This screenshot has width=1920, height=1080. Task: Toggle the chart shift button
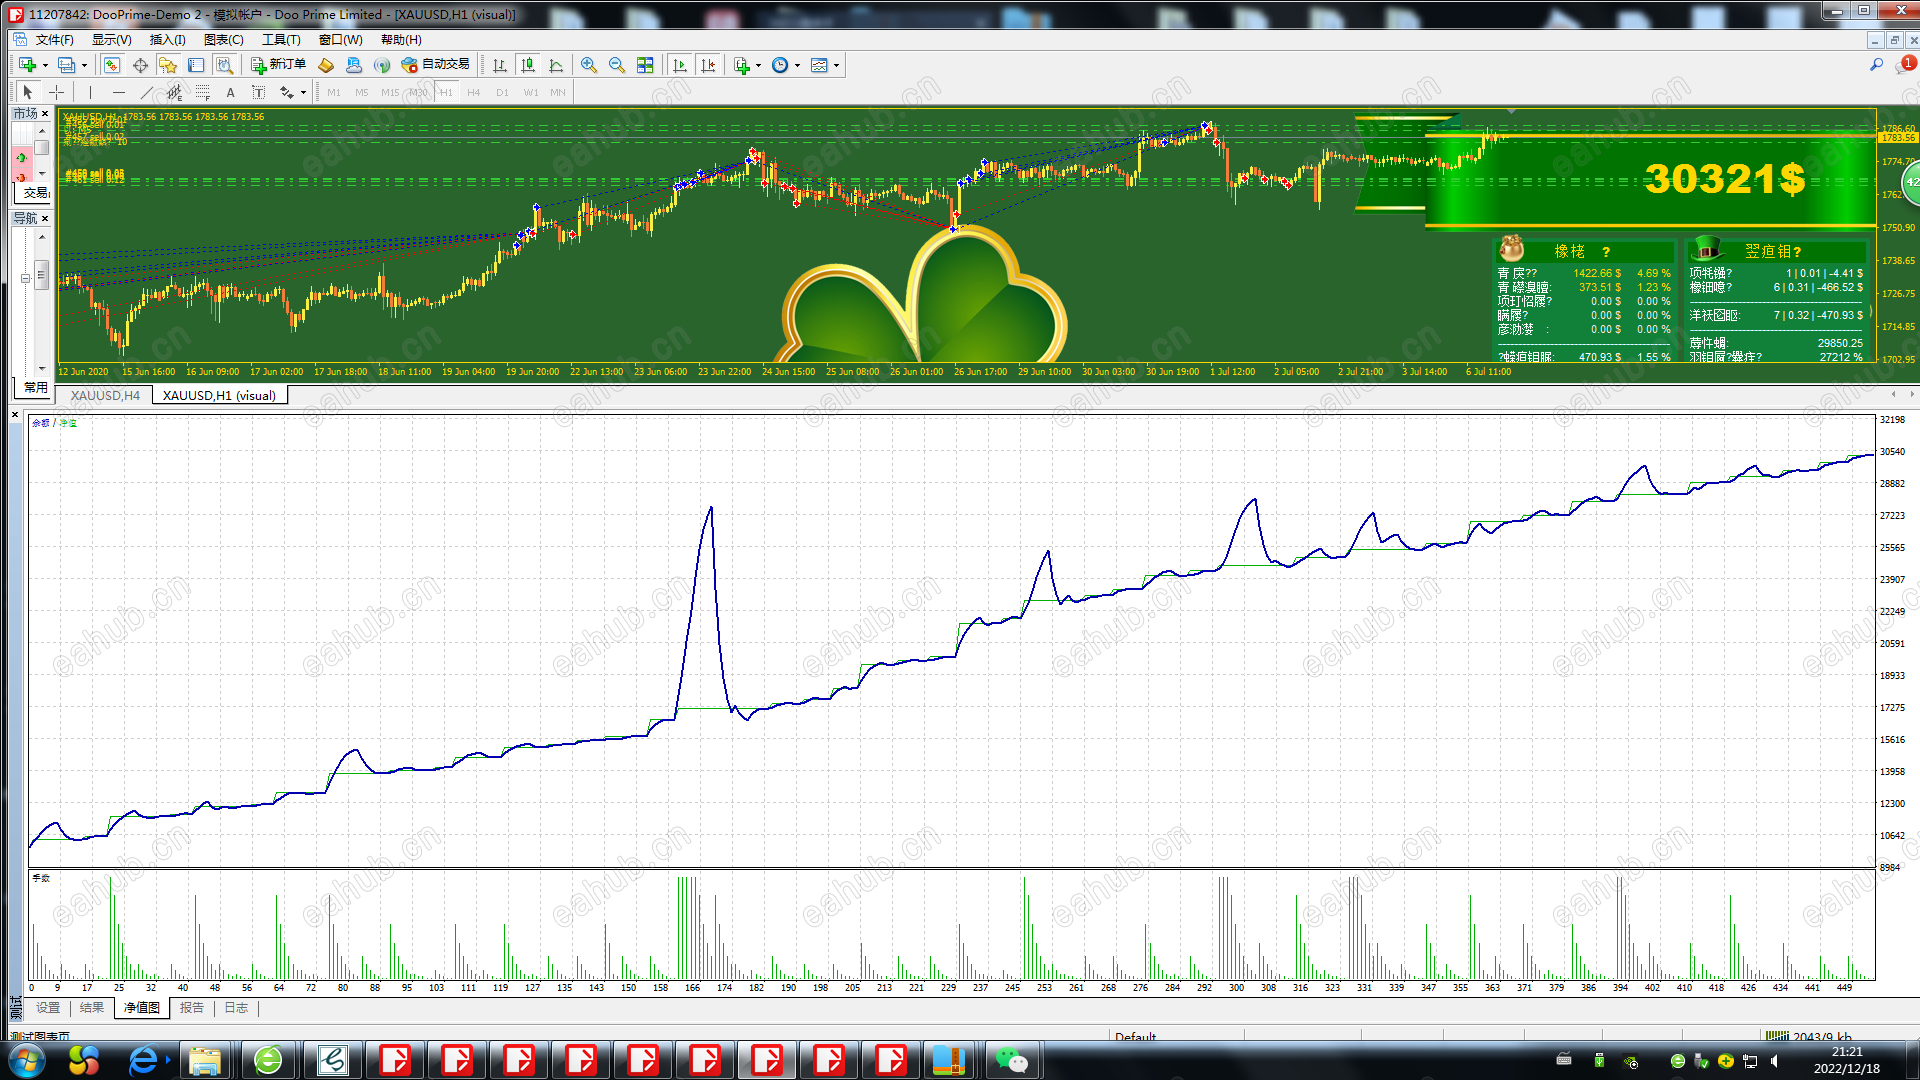coord(708,65)
